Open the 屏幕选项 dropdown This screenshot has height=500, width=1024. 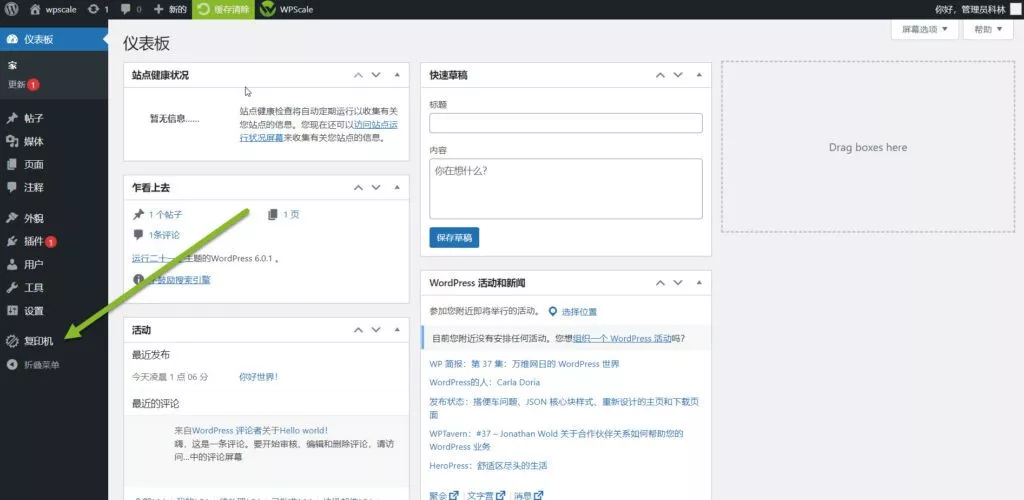(924, 29)
